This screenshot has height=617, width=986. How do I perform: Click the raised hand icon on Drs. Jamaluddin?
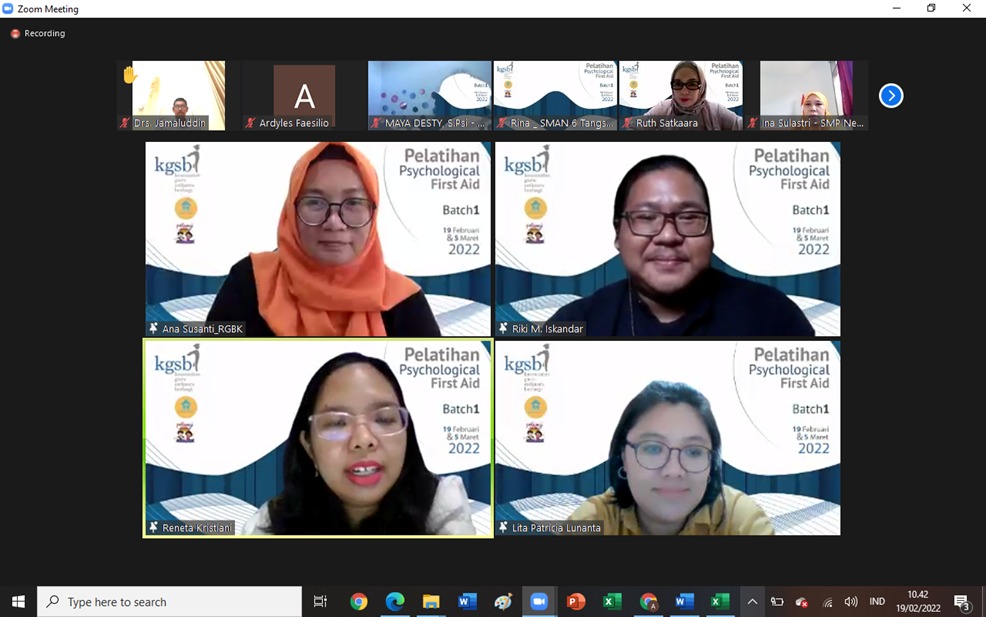point(129,74)
